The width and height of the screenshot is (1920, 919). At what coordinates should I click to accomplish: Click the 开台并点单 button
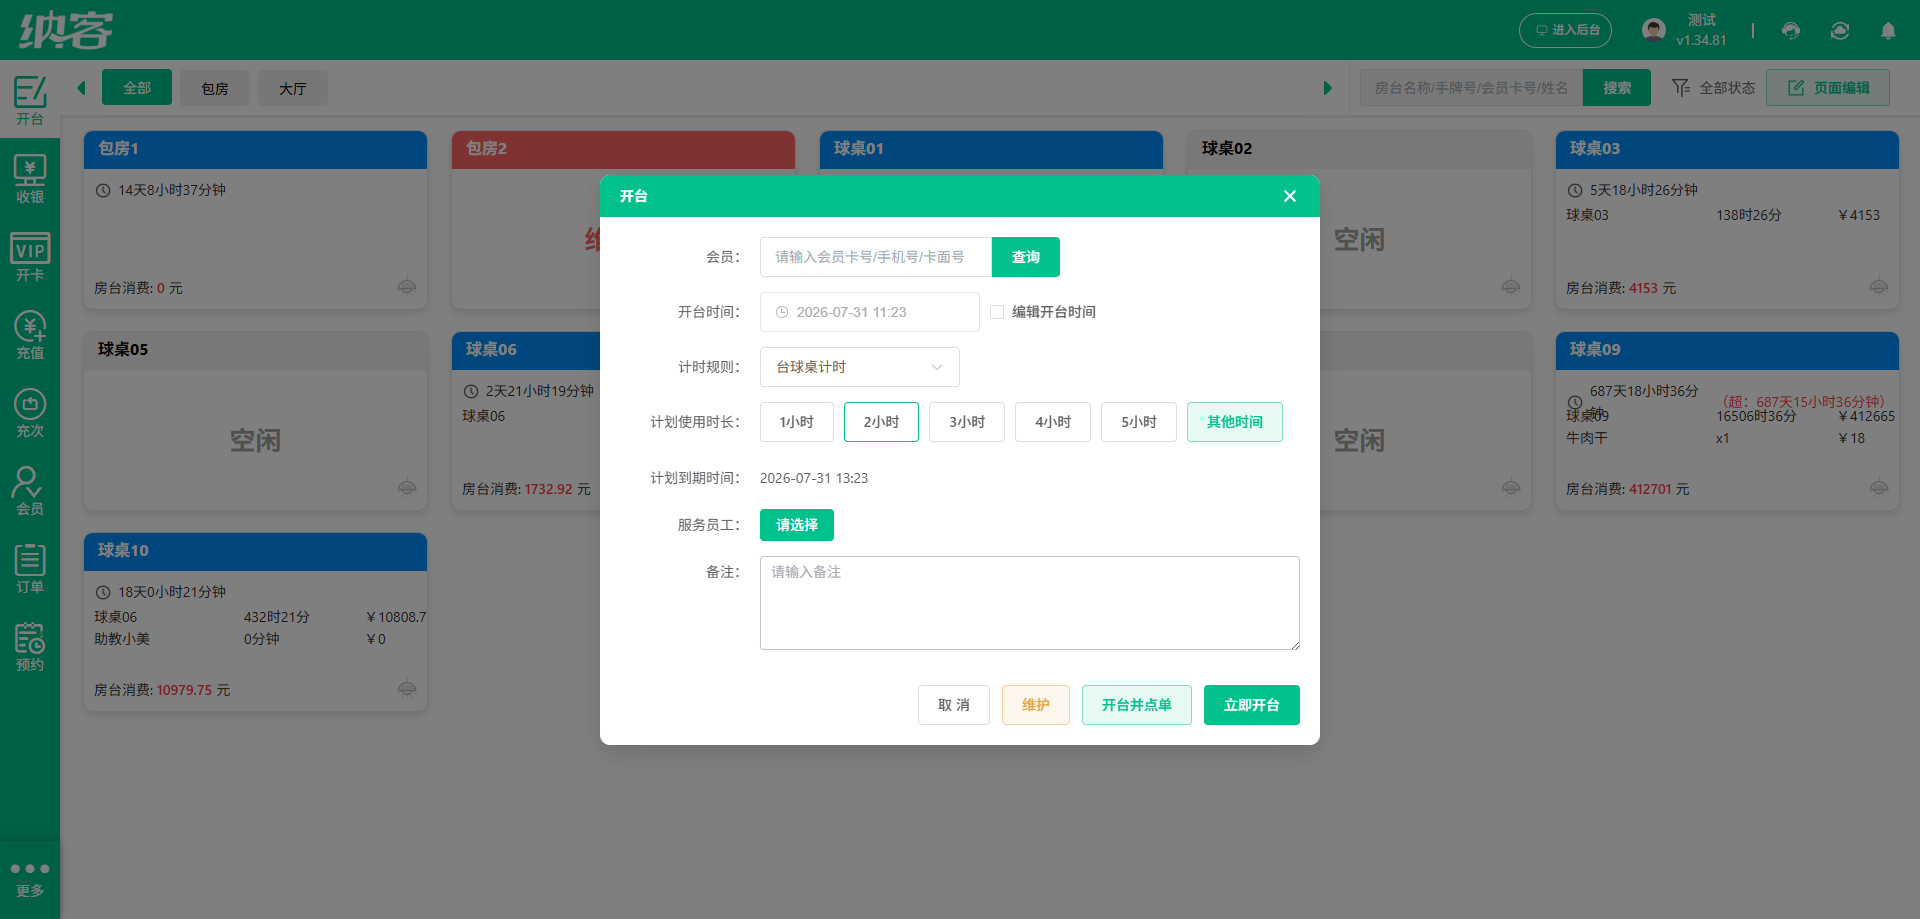tap(1137, 705)
